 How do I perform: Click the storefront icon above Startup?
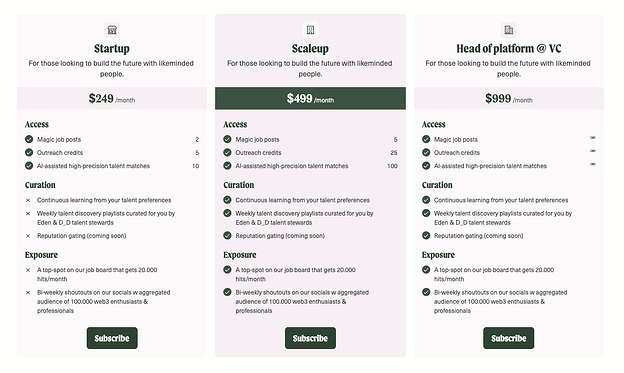tap(112, 30)
